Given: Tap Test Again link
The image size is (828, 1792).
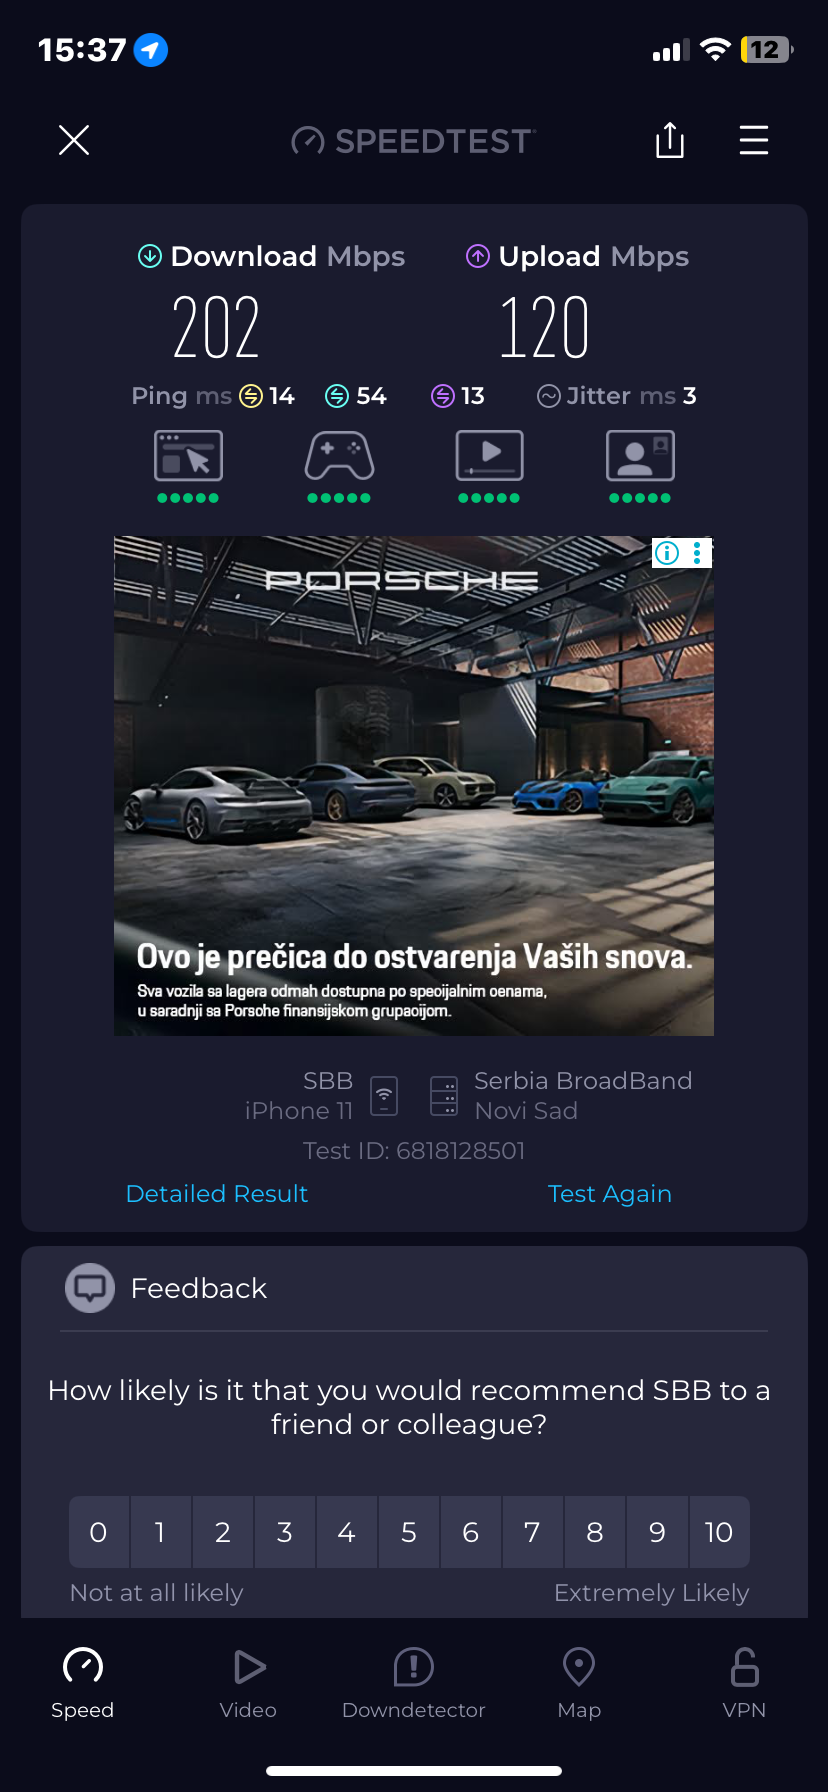Looking at the screenshot, I should click(610, 1193).
